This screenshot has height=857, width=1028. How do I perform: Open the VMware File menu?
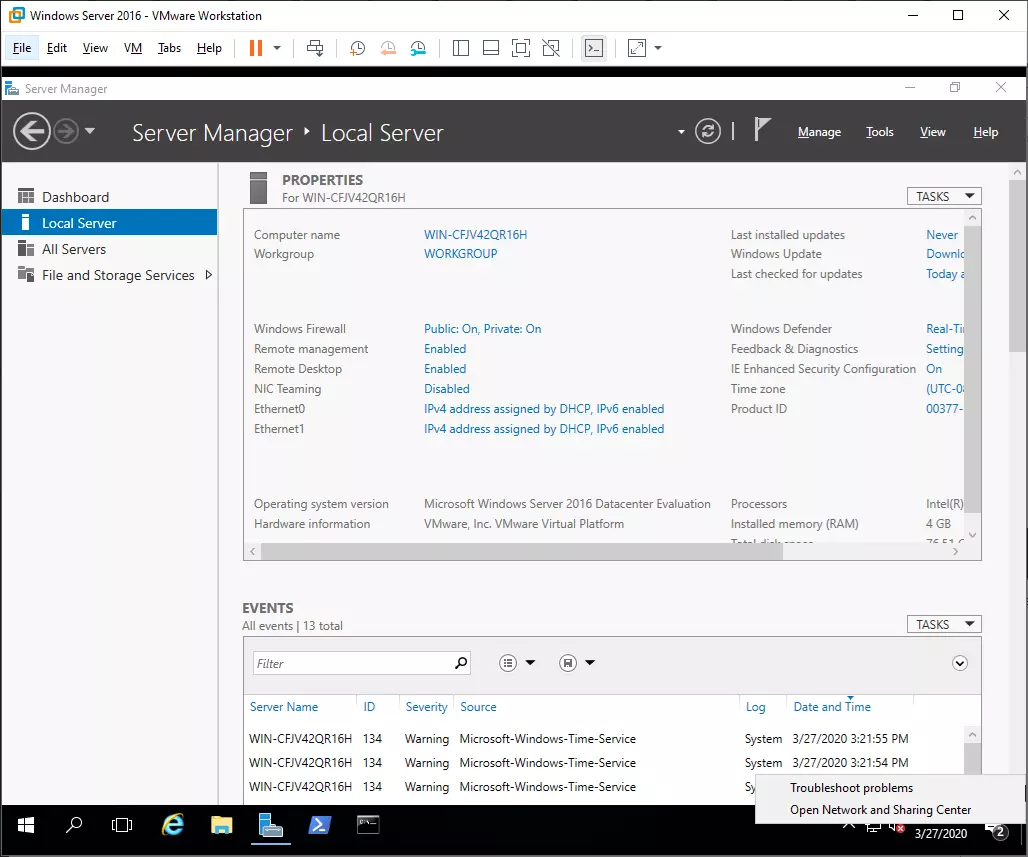(x=22, y=48)
